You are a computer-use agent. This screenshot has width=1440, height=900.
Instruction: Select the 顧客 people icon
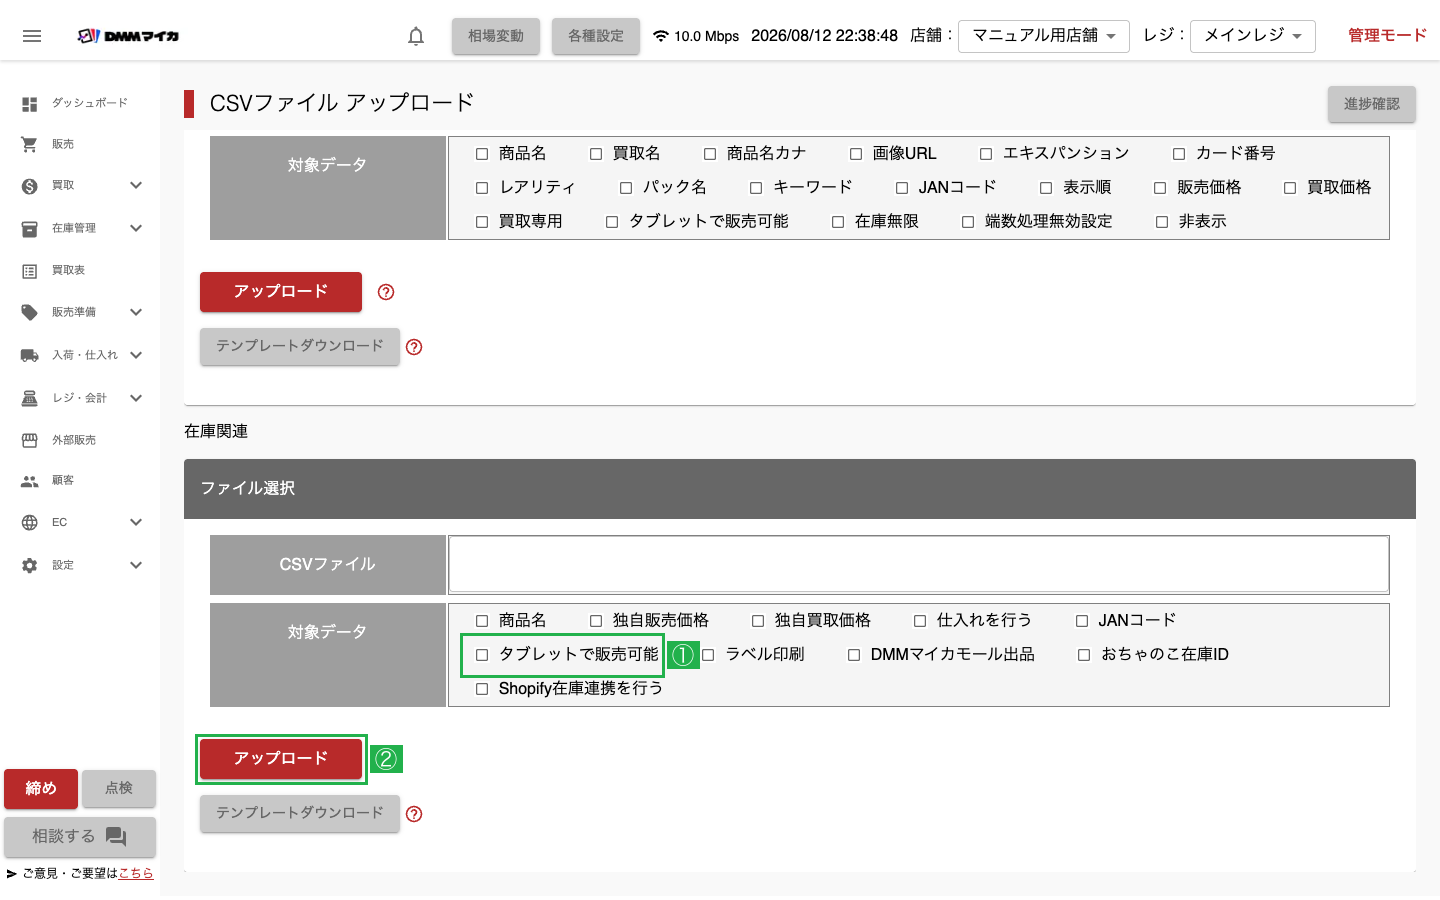click(30, 481)
